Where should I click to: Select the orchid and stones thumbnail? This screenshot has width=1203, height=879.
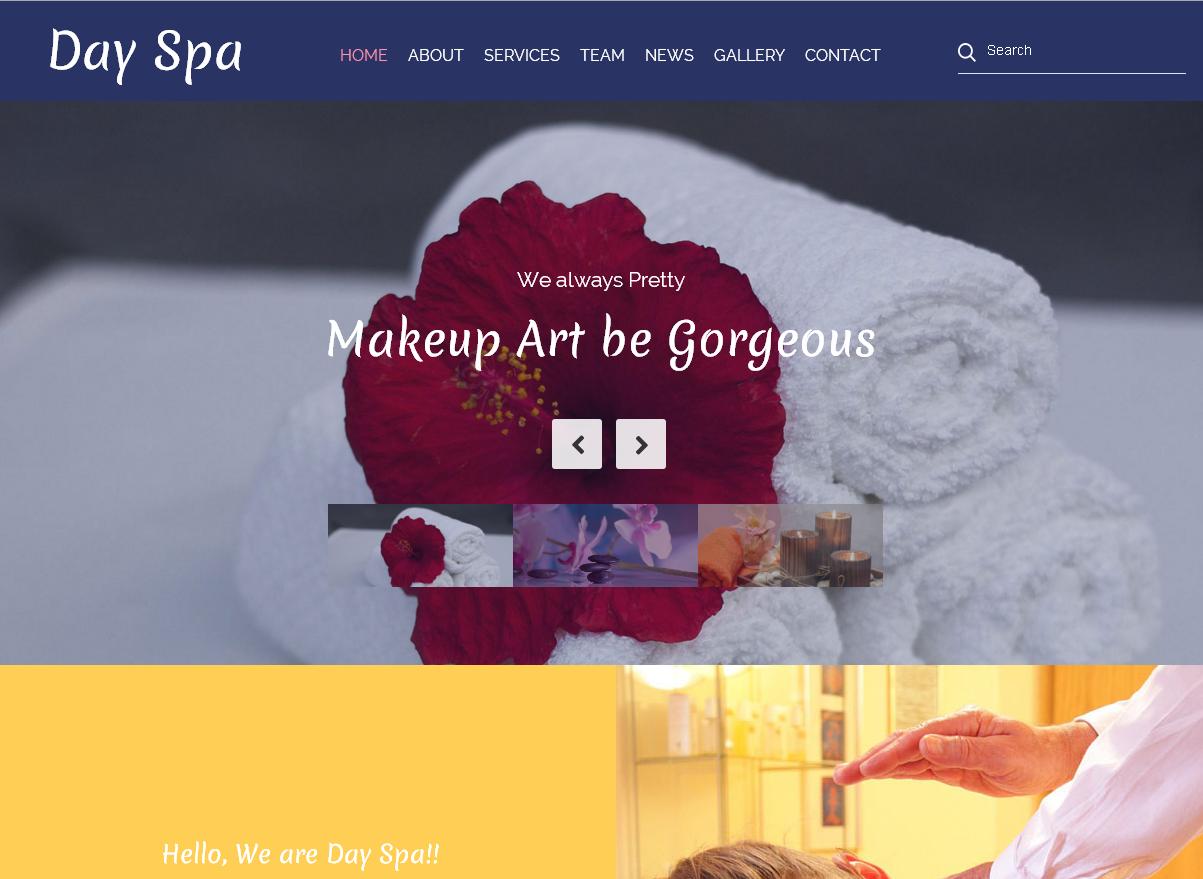click(x=605, y=545)
